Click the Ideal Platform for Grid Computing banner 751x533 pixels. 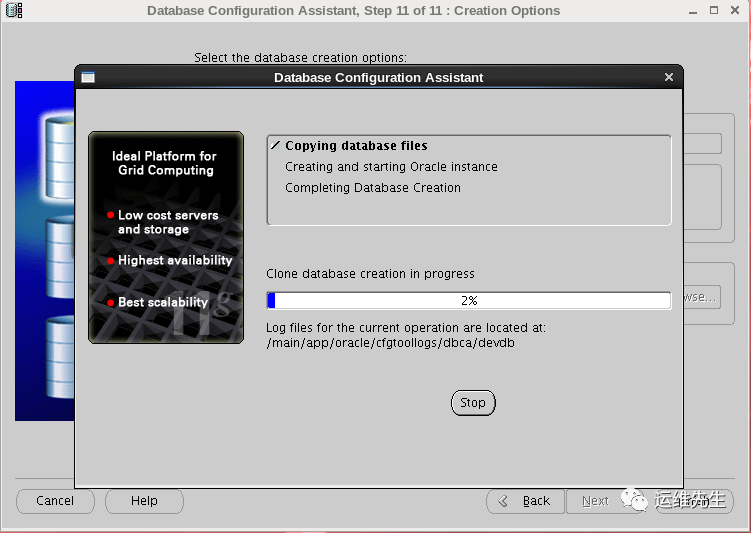point(166,238)
